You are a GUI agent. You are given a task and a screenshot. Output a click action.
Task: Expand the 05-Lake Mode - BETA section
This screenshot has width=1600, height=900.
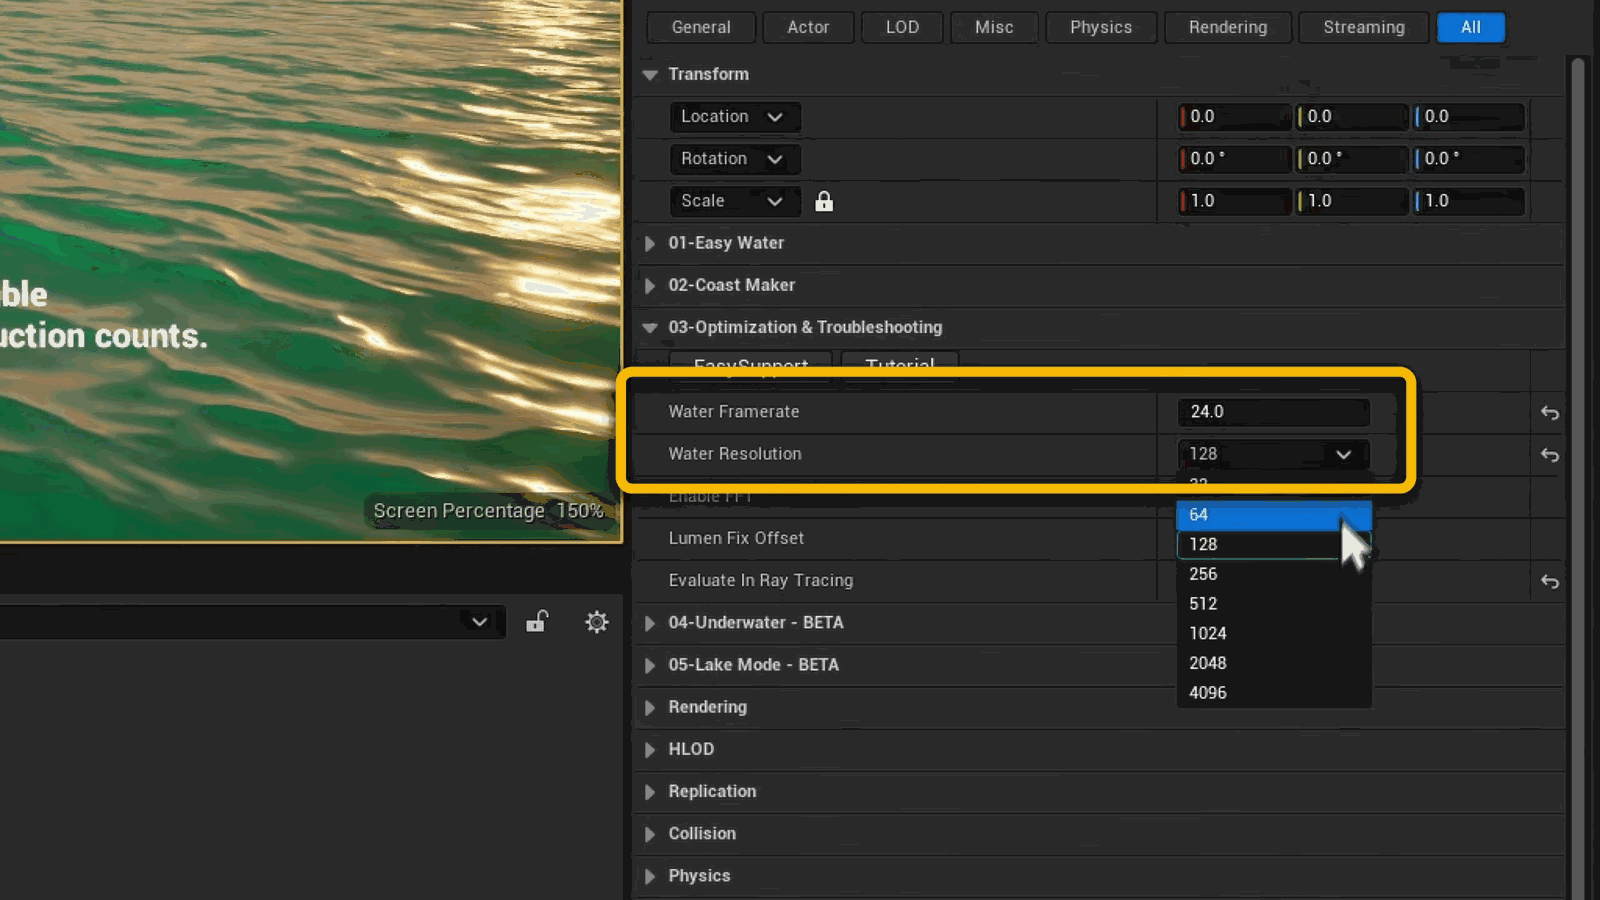650,665
